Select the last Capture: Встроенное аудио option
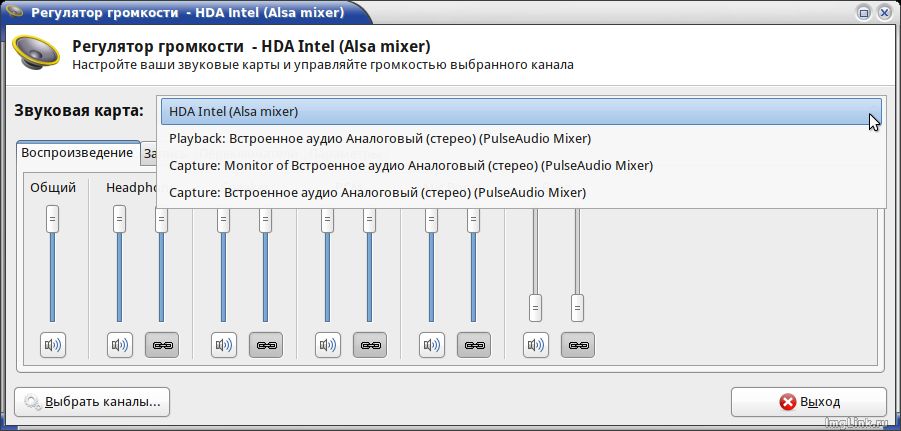 521,193
